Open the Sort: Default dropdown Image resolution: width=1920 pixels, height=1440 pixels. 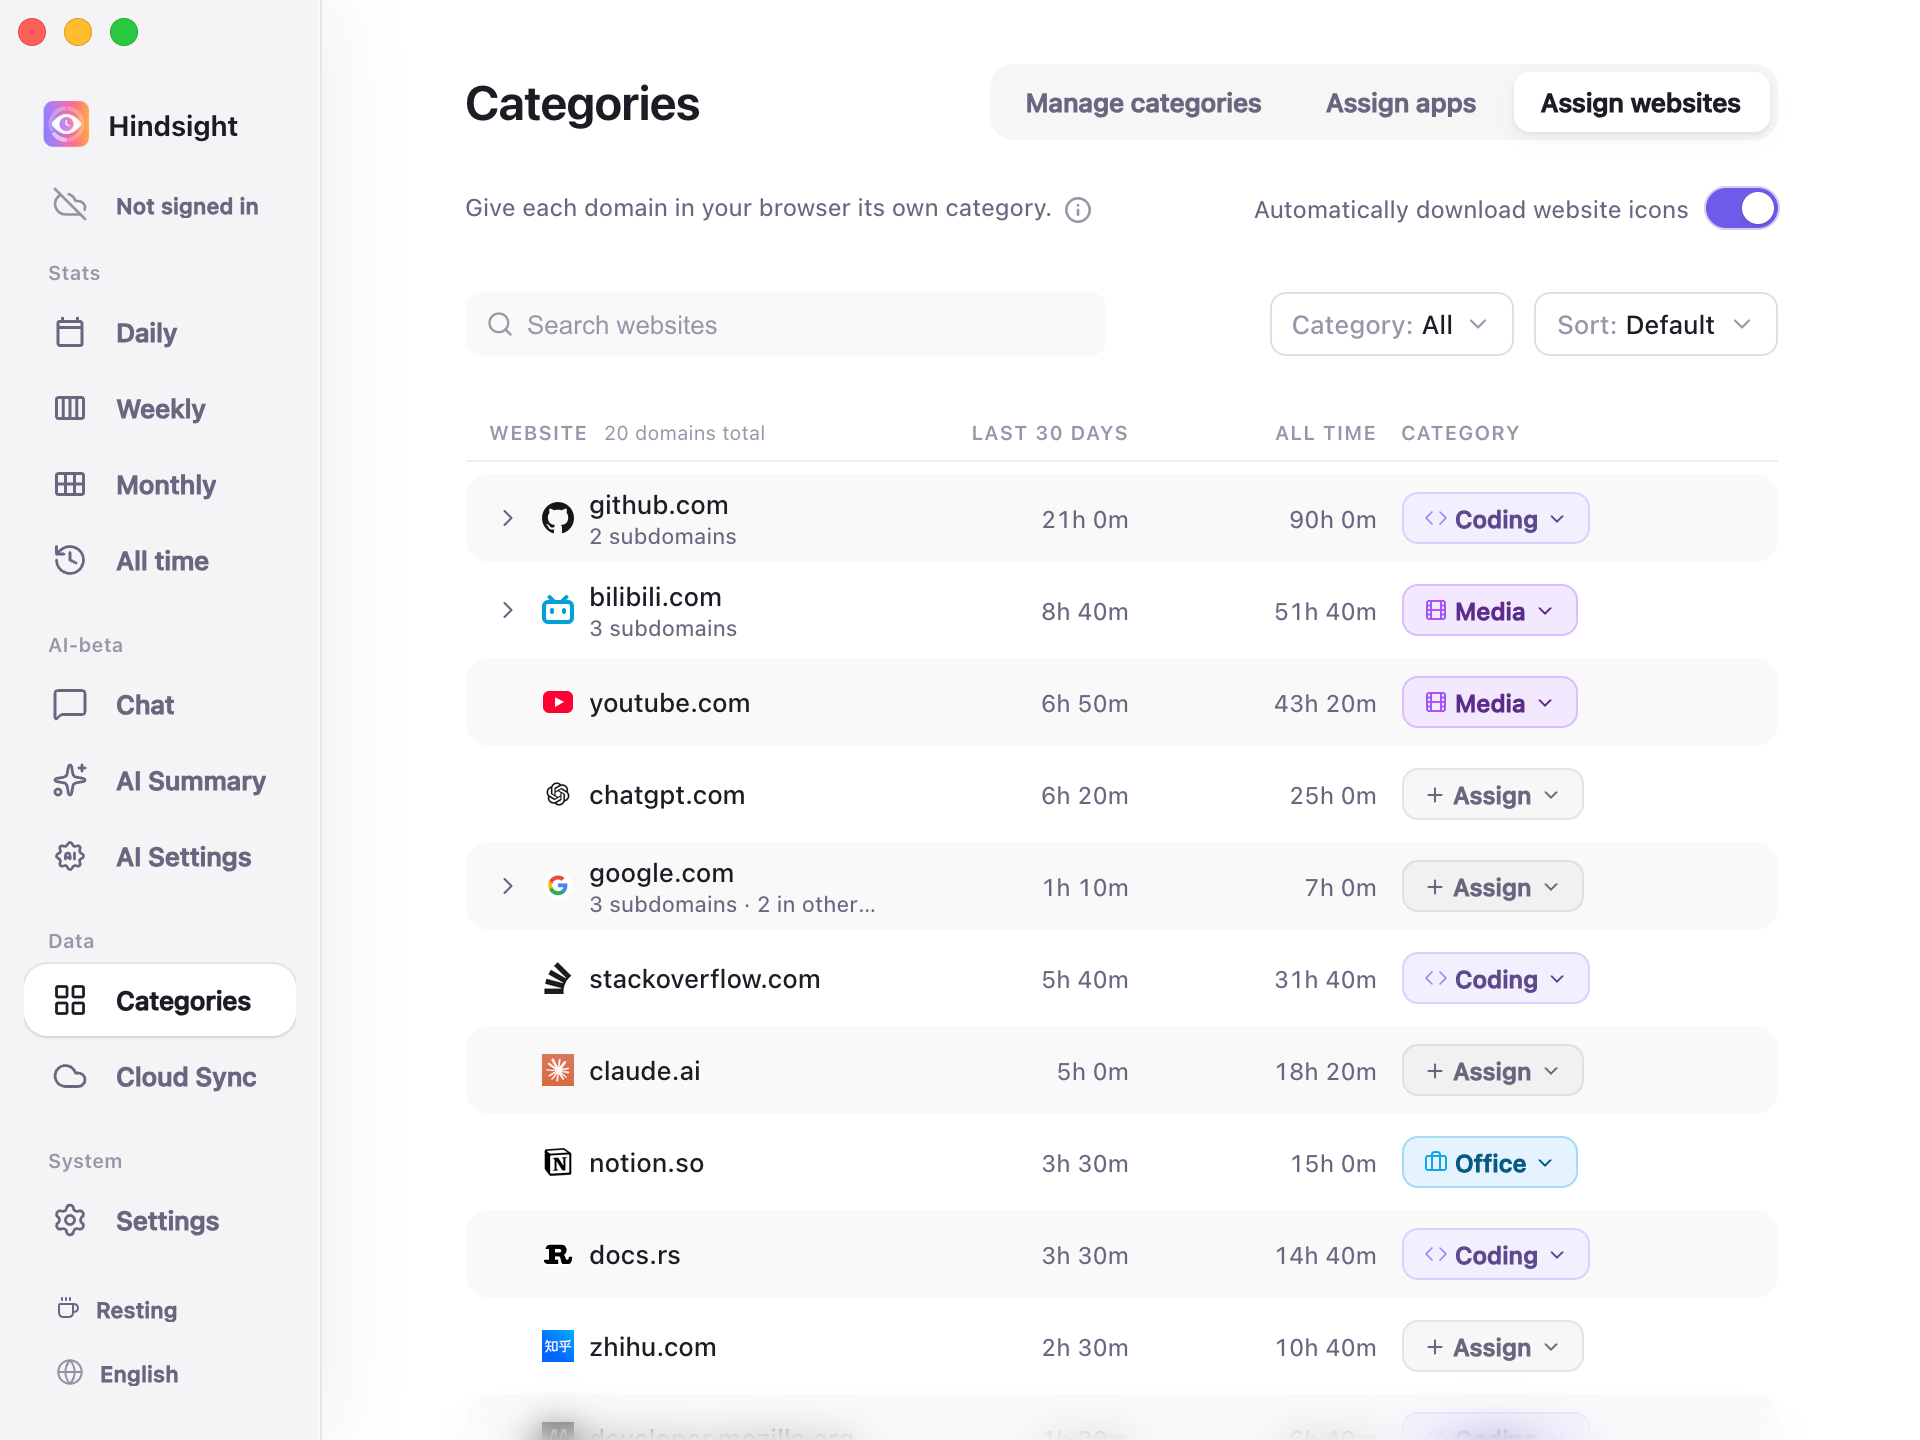tap(1655, 324)
